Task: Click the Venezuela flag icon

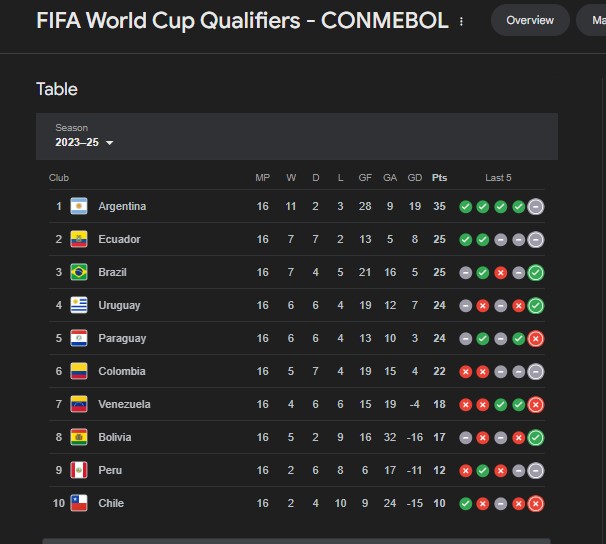Action: point(79,405)
